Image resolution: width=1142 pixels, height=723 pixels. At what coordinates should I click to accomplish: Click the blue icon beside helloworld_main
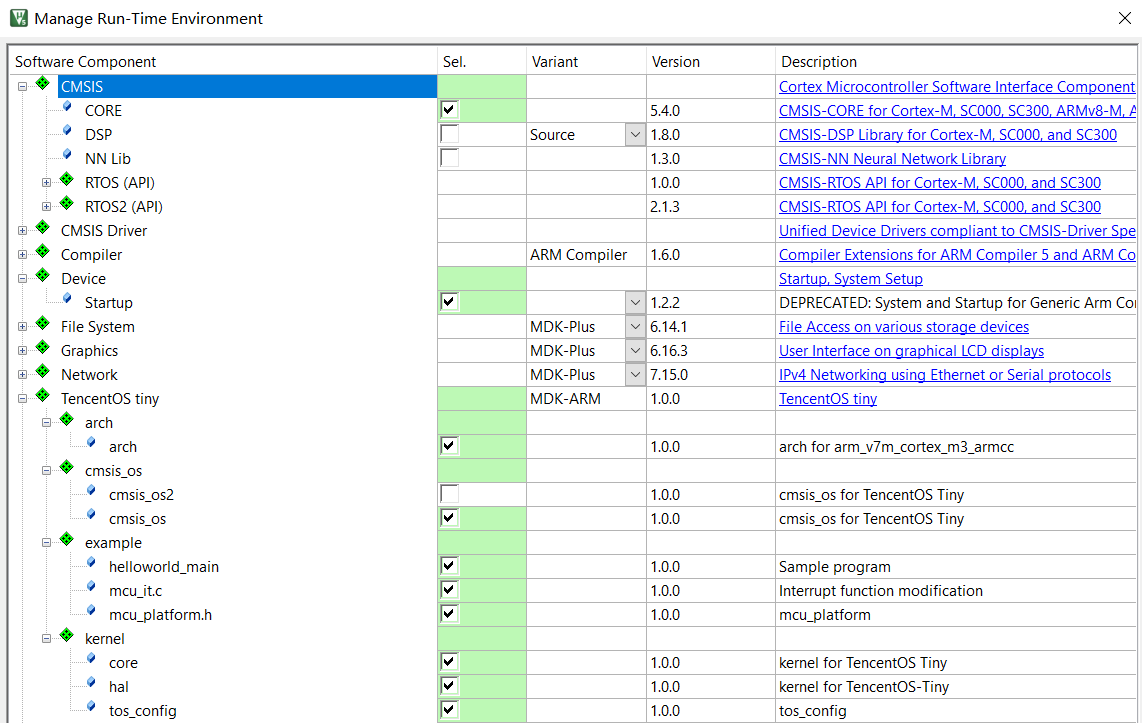(x=91, y=564)
